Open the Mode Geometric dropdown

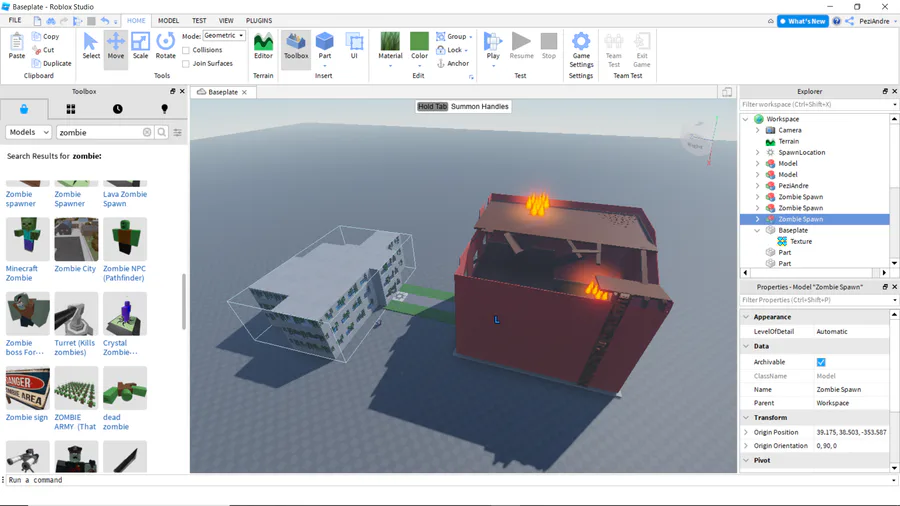tap(224, 36)
